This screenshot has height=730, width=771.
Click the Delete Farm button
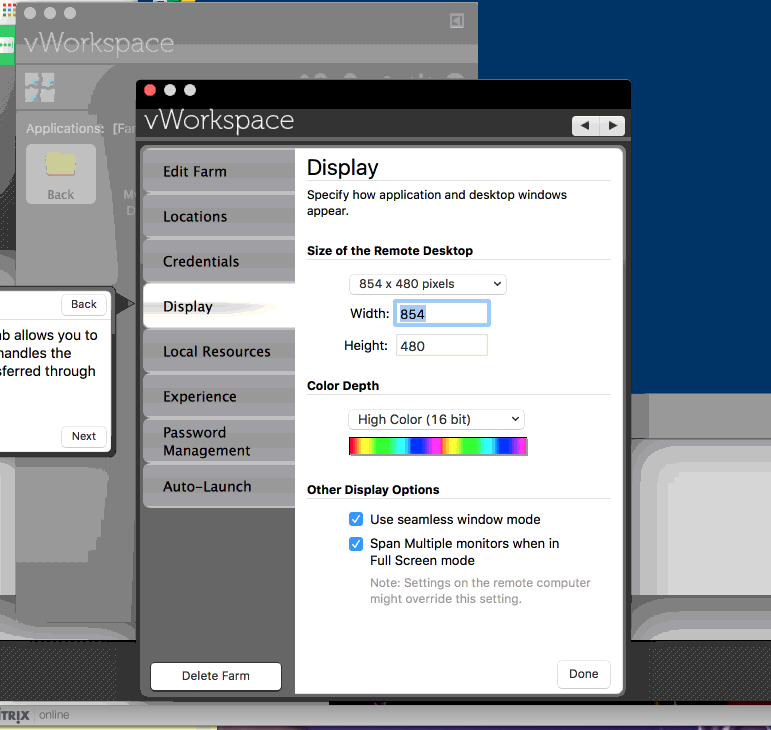click(216, 676)
